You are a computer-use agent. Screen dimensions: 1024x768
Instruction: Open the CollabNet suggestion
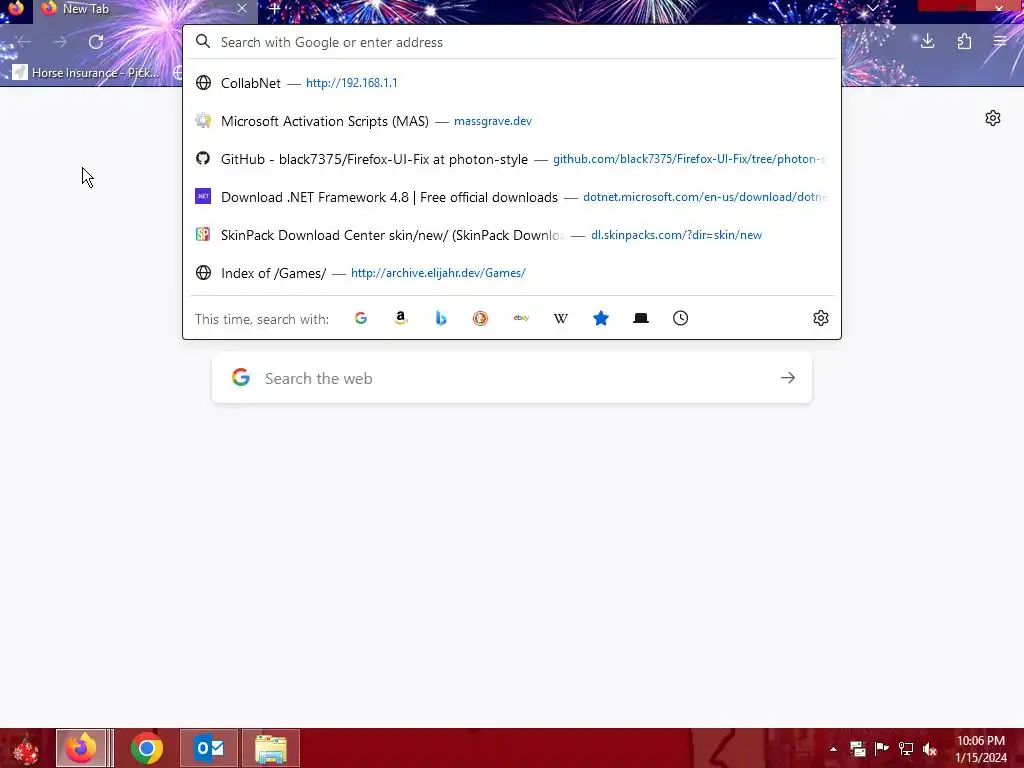pos(511,83)
